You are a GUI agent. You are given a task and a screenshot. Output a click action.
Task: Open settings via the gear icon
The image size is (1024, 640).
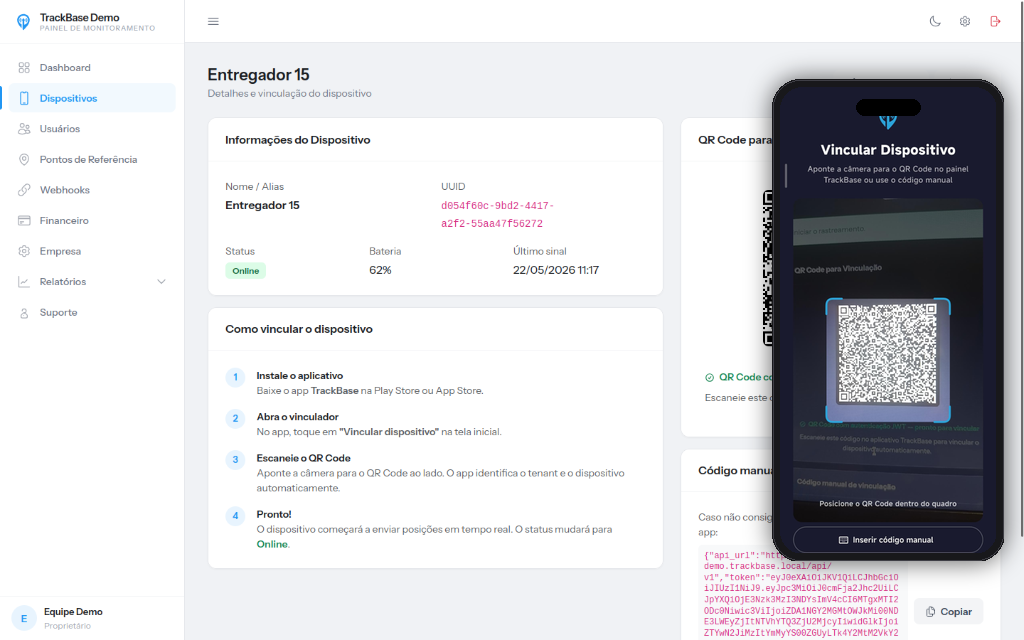pos(965,22)
